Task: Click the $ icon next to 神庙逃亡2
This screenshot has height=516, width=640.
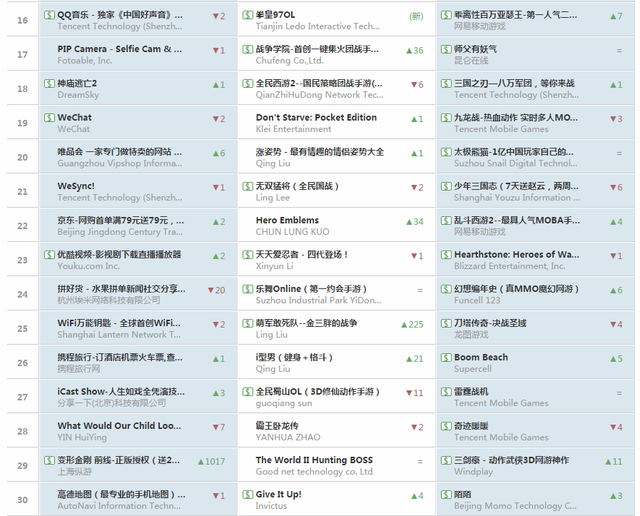Action: pos(49,83)
